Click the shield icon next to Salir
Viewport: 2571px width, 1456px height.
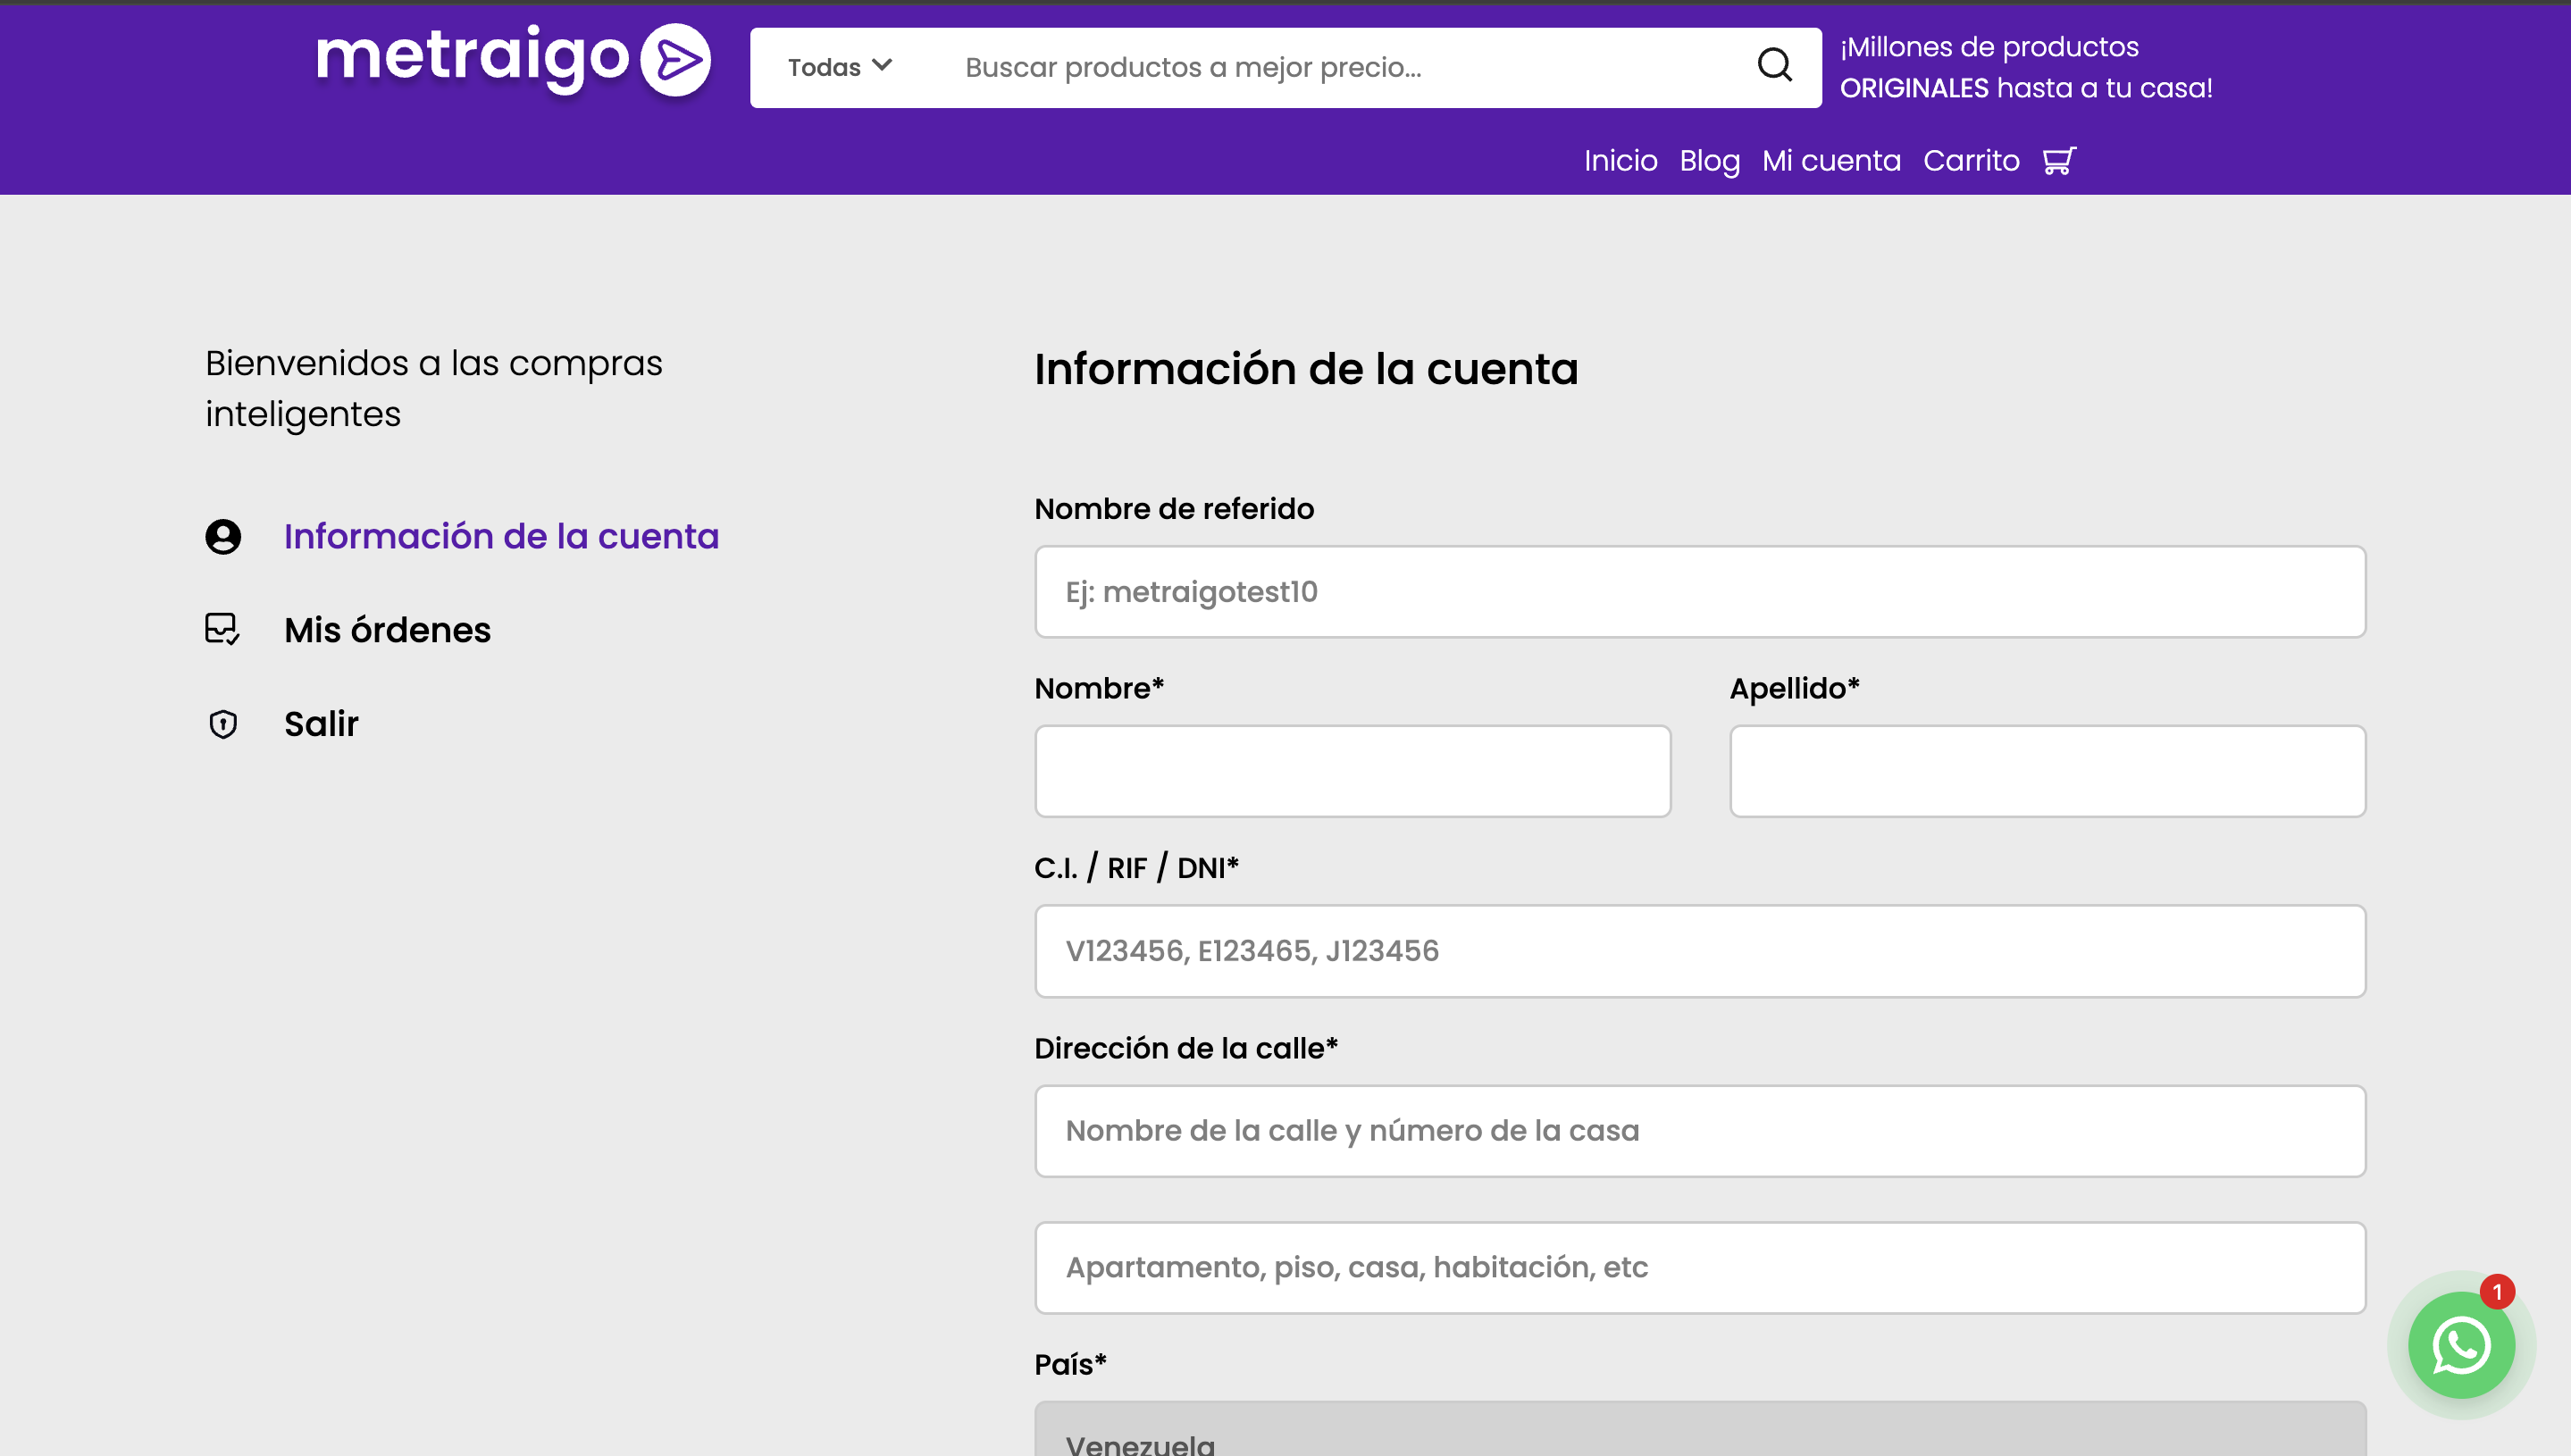tap(222, 724)
